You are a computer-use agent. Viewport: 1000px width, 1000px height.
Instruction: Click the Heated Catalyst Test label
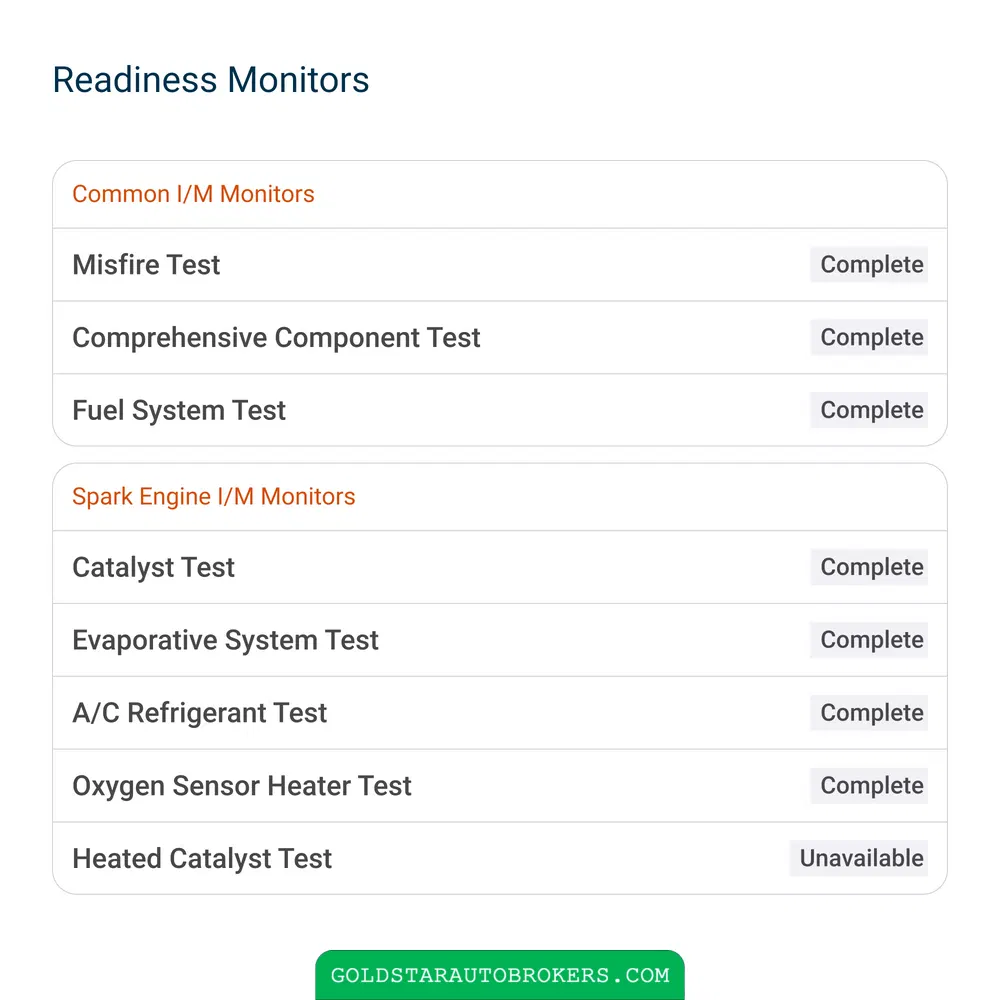[202, 858]
